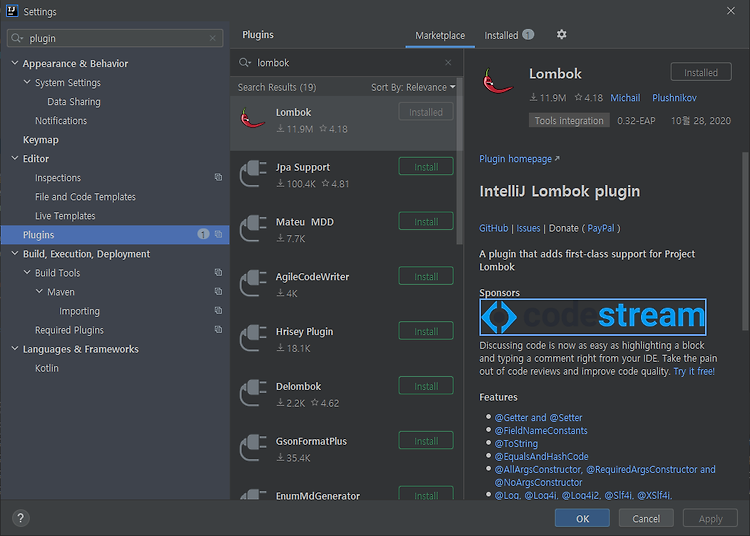Collapse Build, Execution, Deployment section

[15, 253]
